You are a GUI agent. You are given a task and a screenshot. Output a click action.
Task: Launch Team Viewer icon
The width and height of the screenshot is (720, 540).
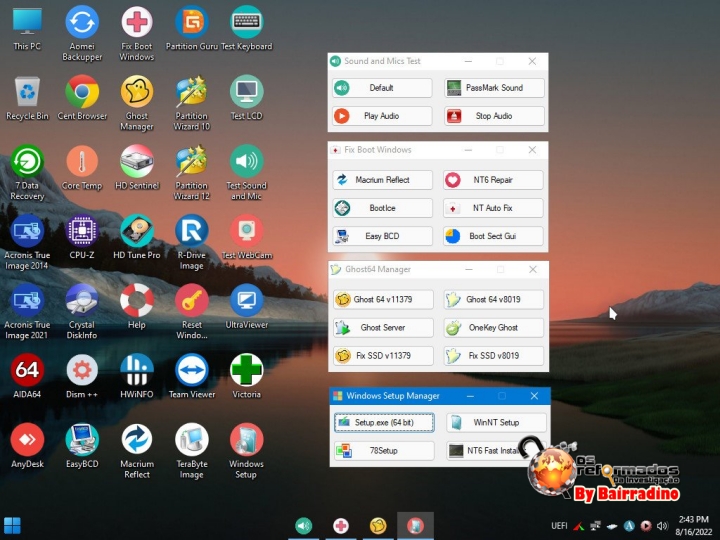click(191, 376)
